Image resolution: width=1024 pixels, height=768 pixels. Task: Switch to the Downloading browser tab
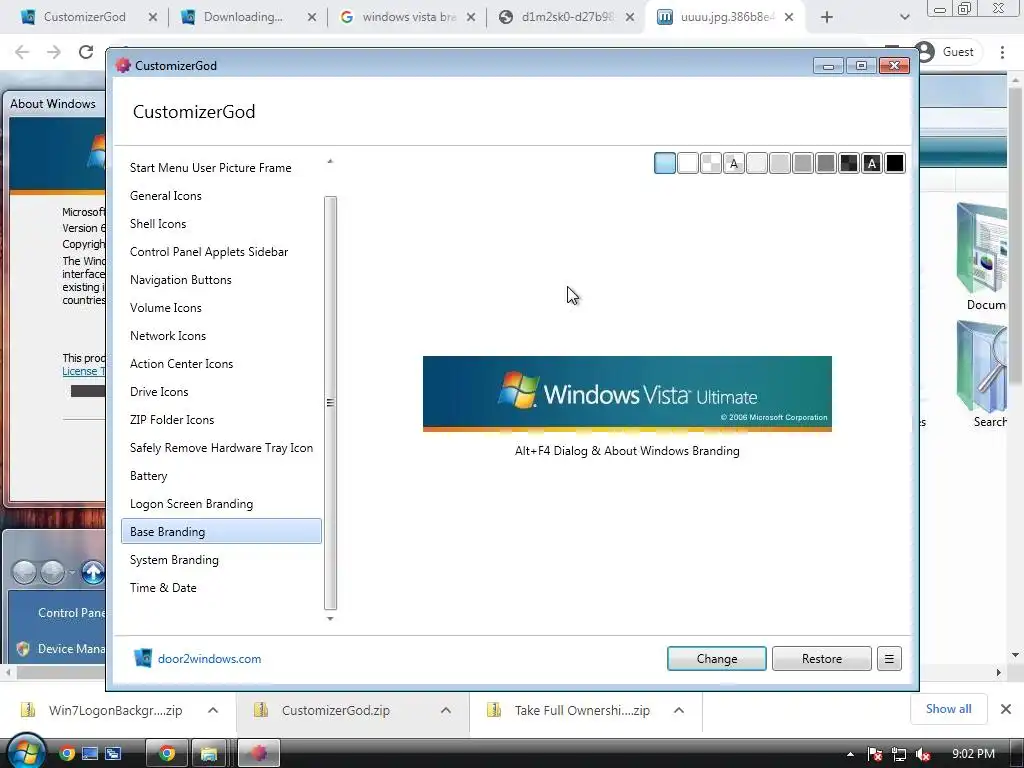click(x=243, y=17)
